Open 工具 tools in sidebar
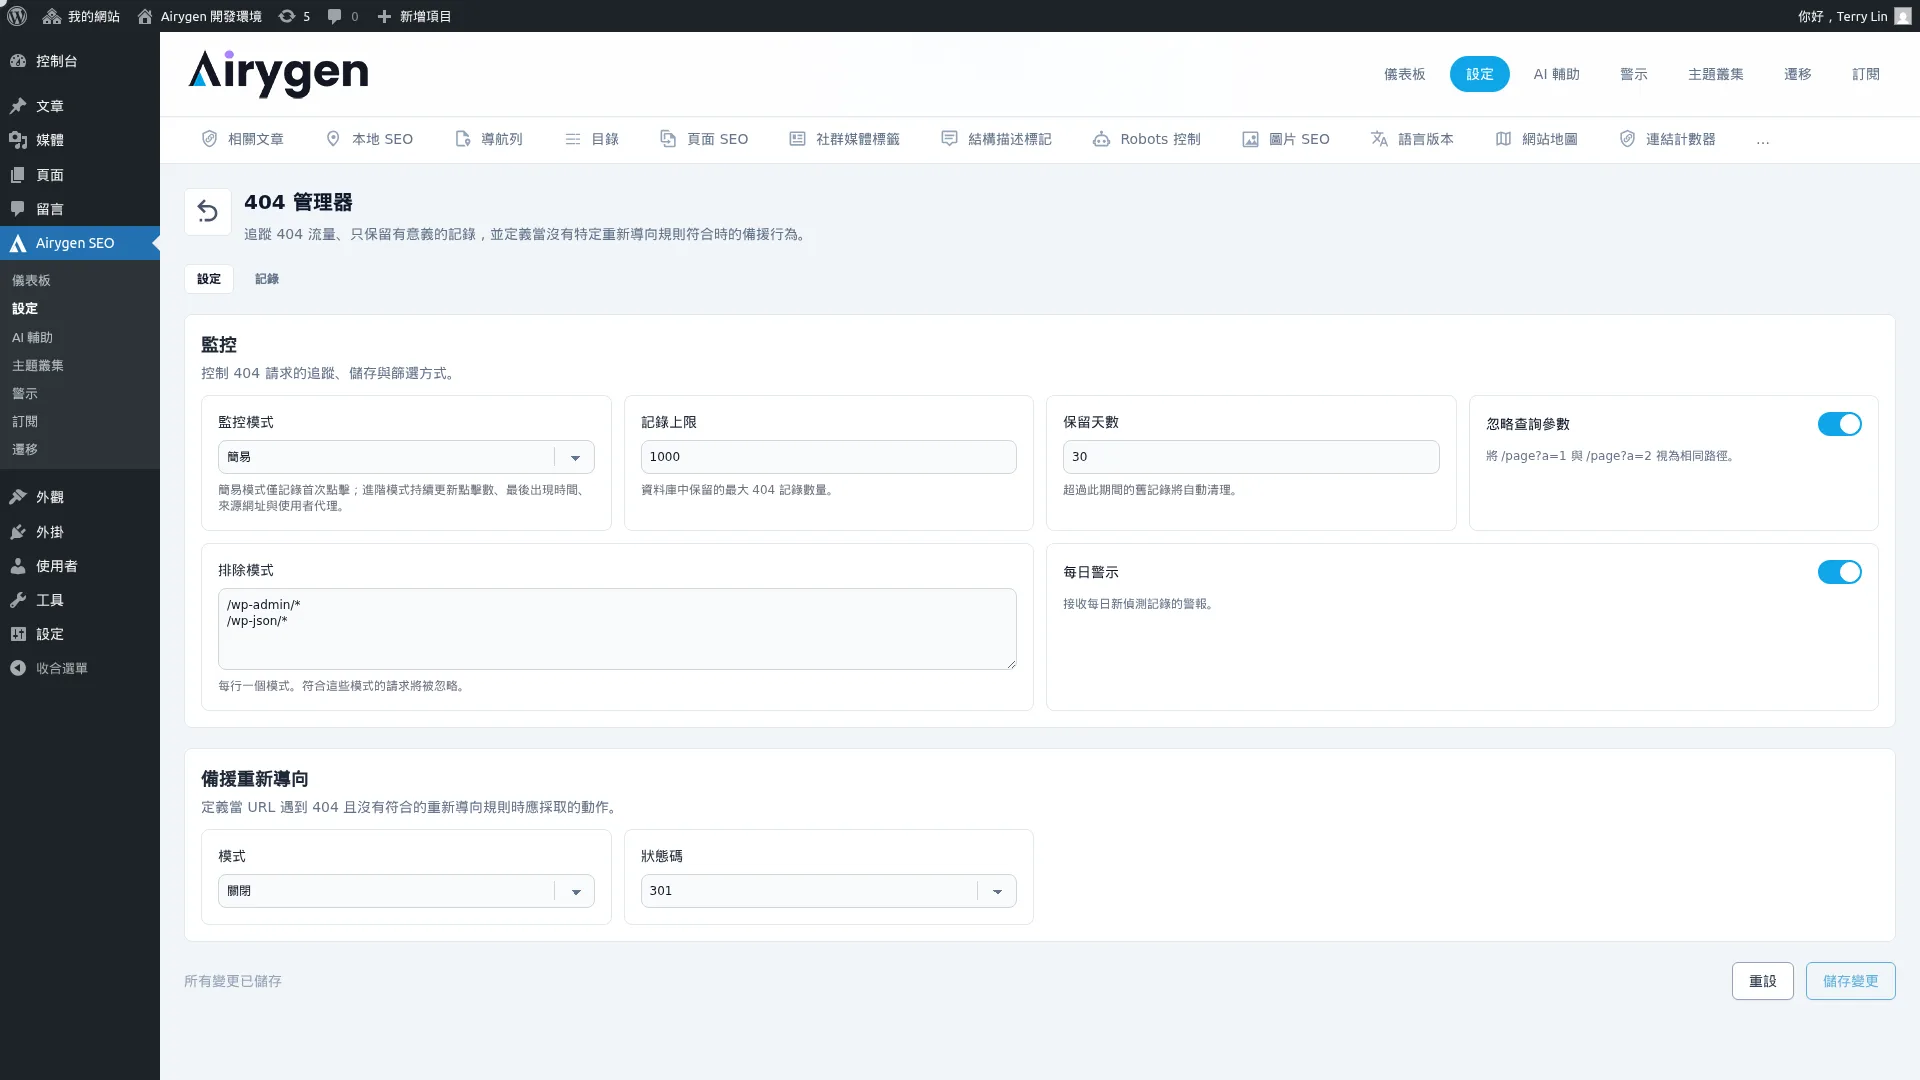This screenshot has width=1920, height=1080. tap(80, 600)
